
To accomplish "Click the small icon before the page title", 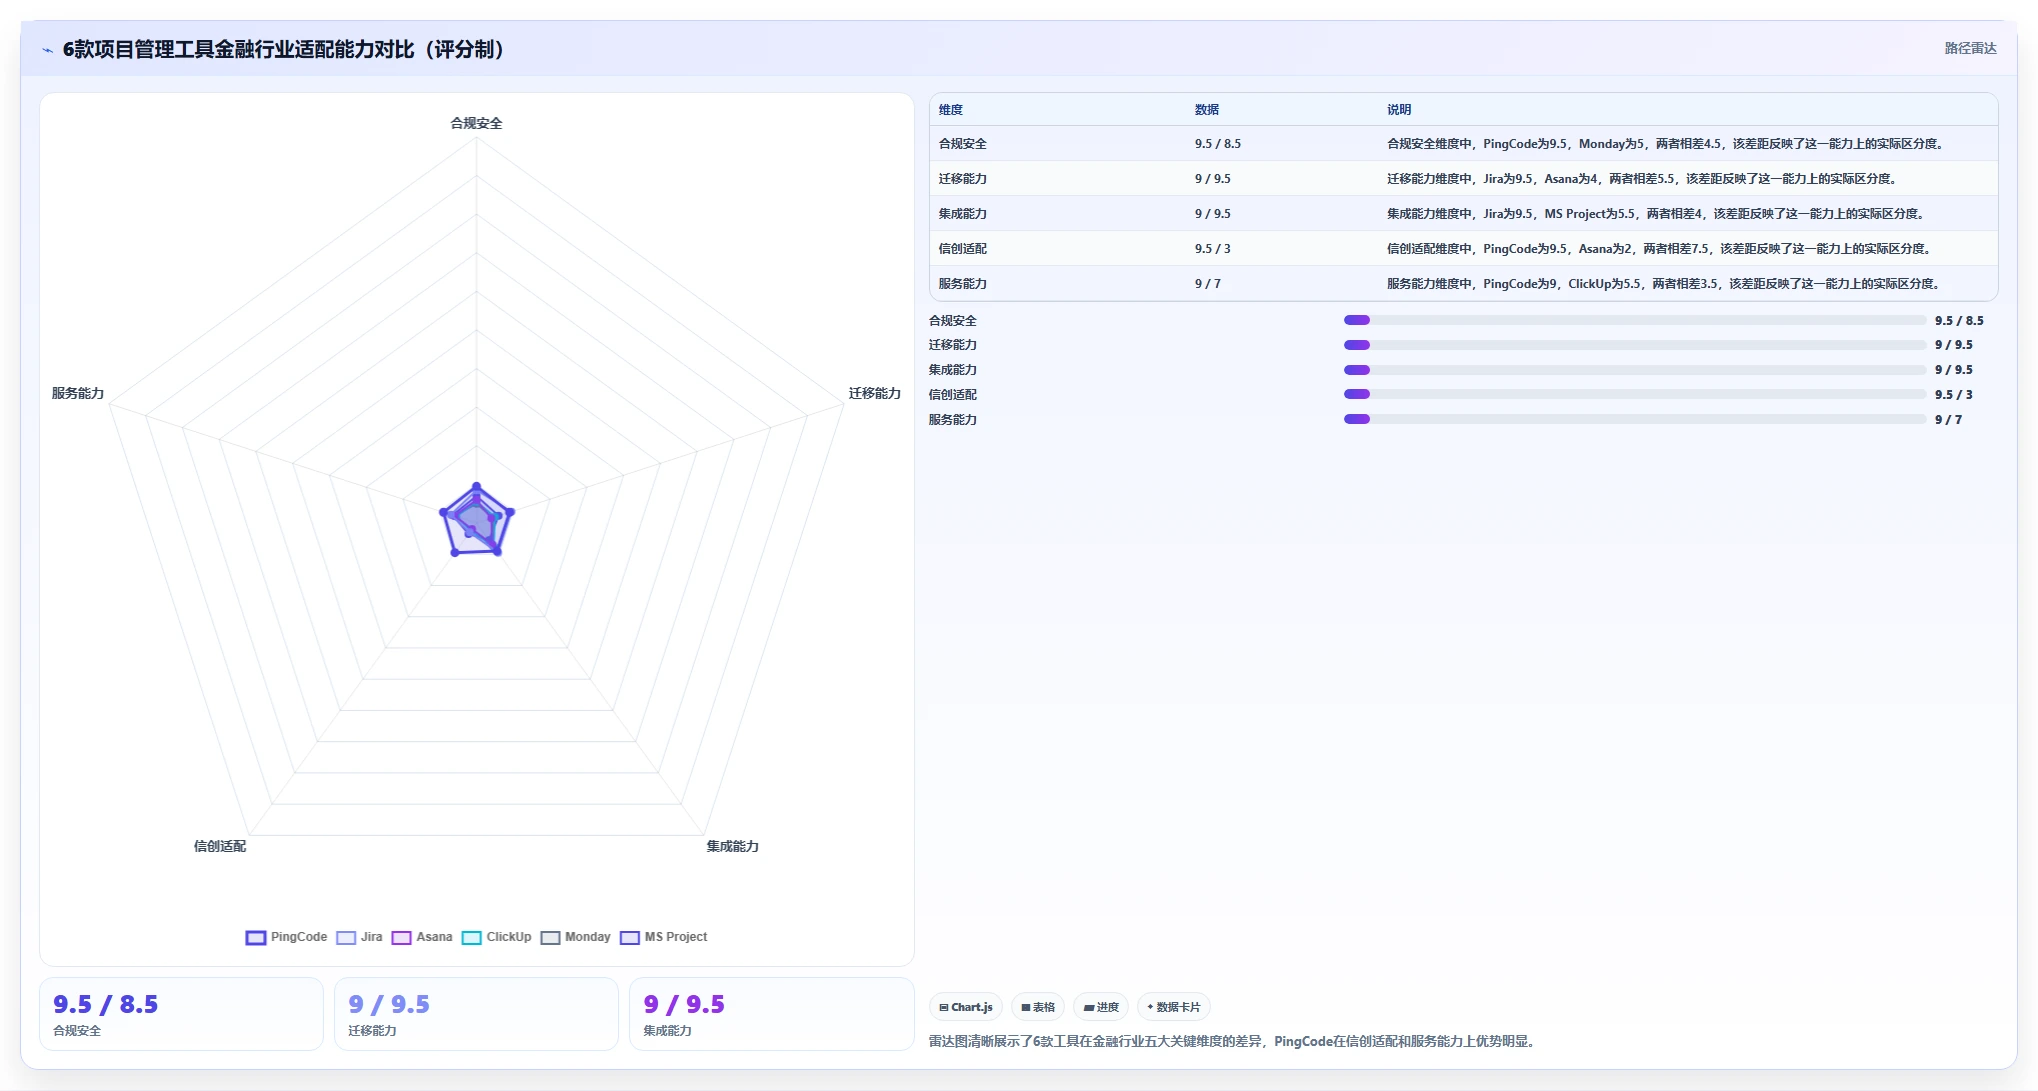I will [x=47, y=50].
